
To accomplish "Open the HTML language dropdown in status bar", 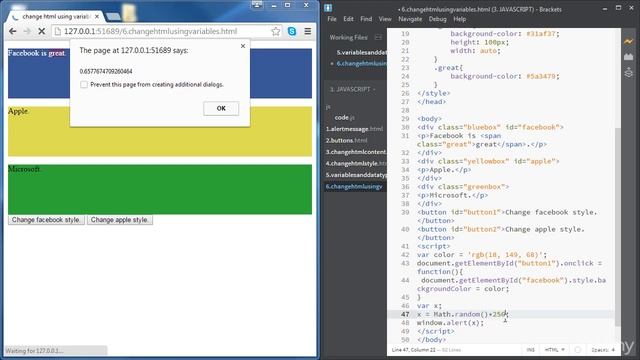I will pos(555,350).
